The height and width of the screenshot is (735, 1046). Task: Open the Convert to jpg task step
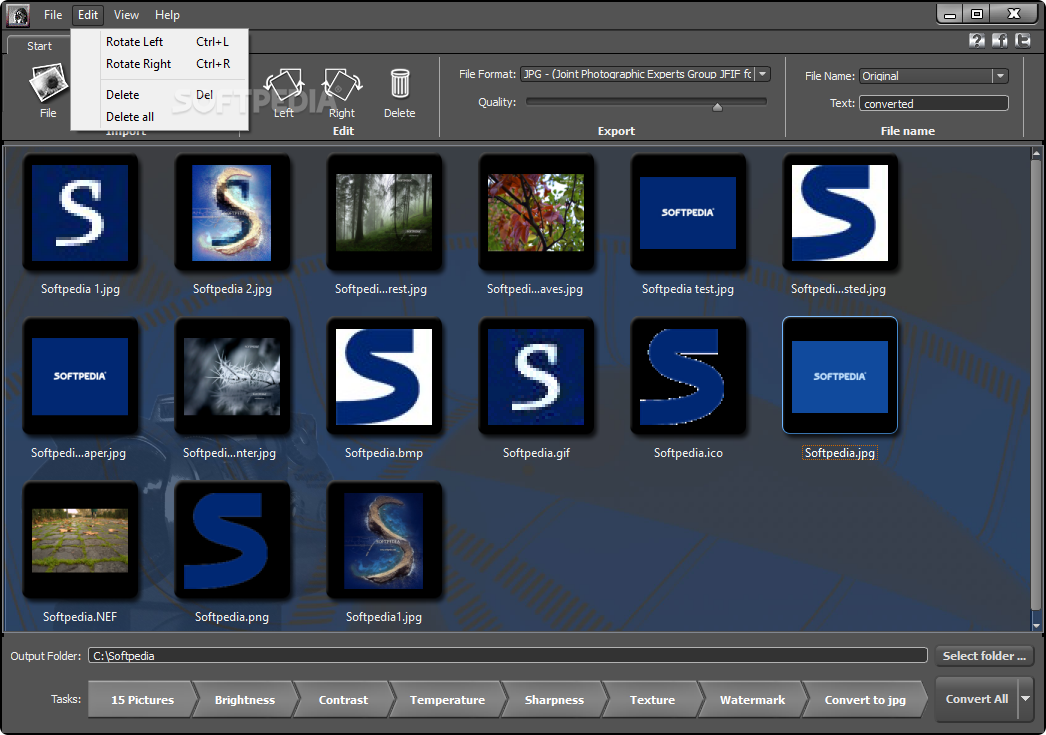click(865, 700)
